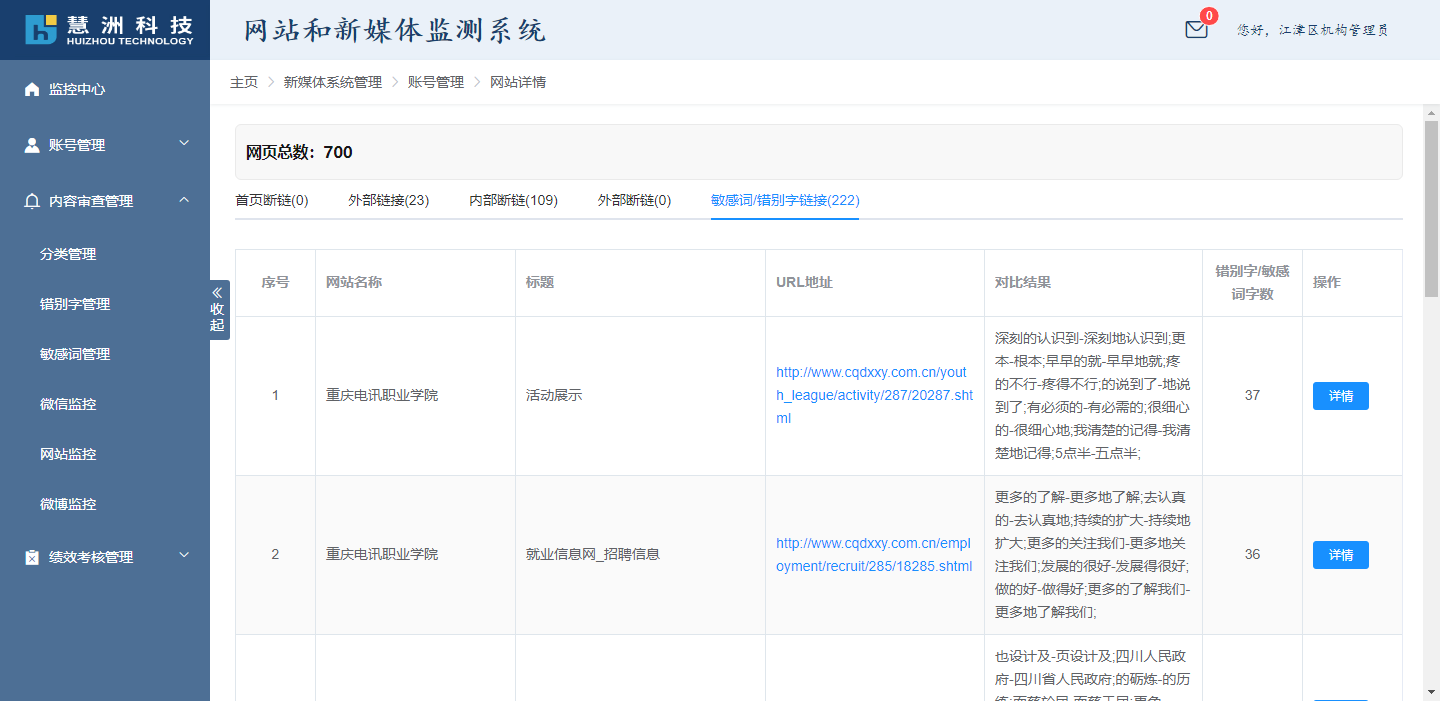Click the clipboard icon beside 绩效考核管理
The image size is (1440, 701).
(x=32, y=557)
